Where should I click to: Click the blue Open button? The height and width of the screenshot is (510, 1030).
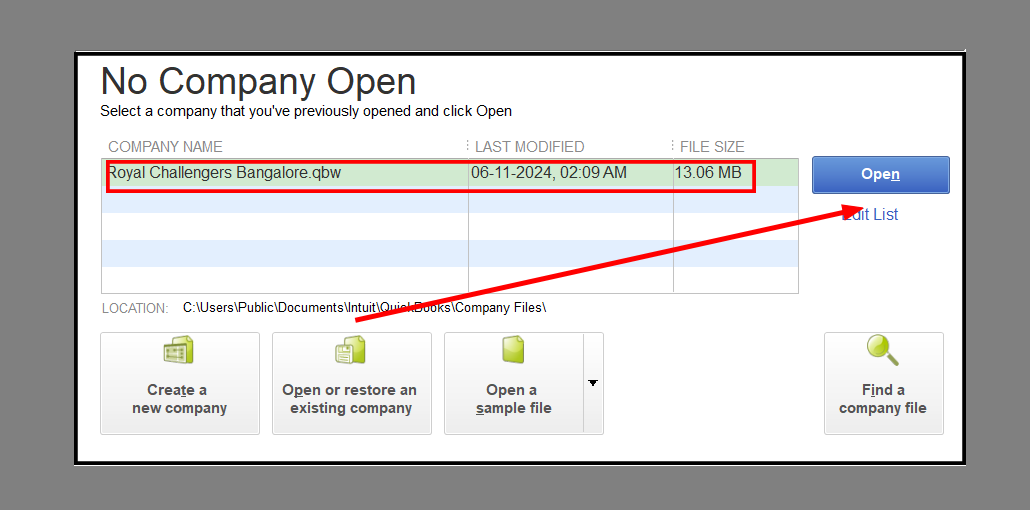click(x=880, y=175)
